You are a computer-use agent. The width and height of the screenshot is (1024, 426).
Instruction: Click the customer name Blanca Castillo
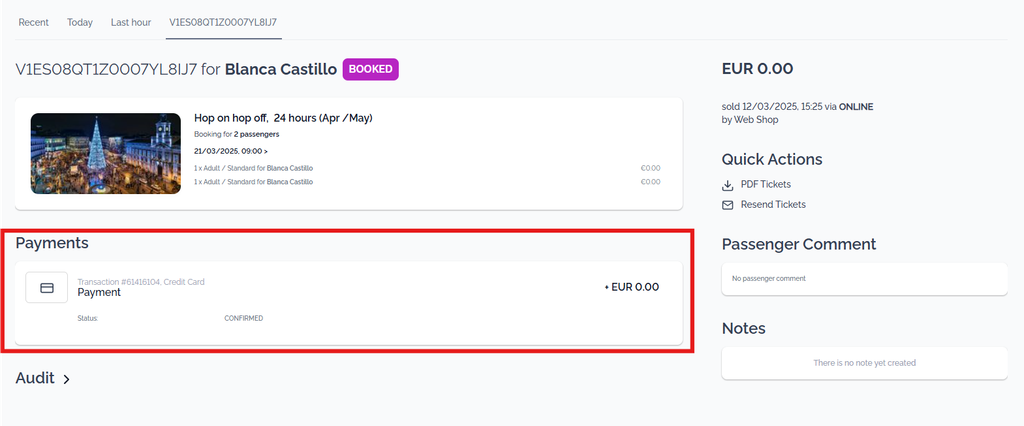[281, 69]
